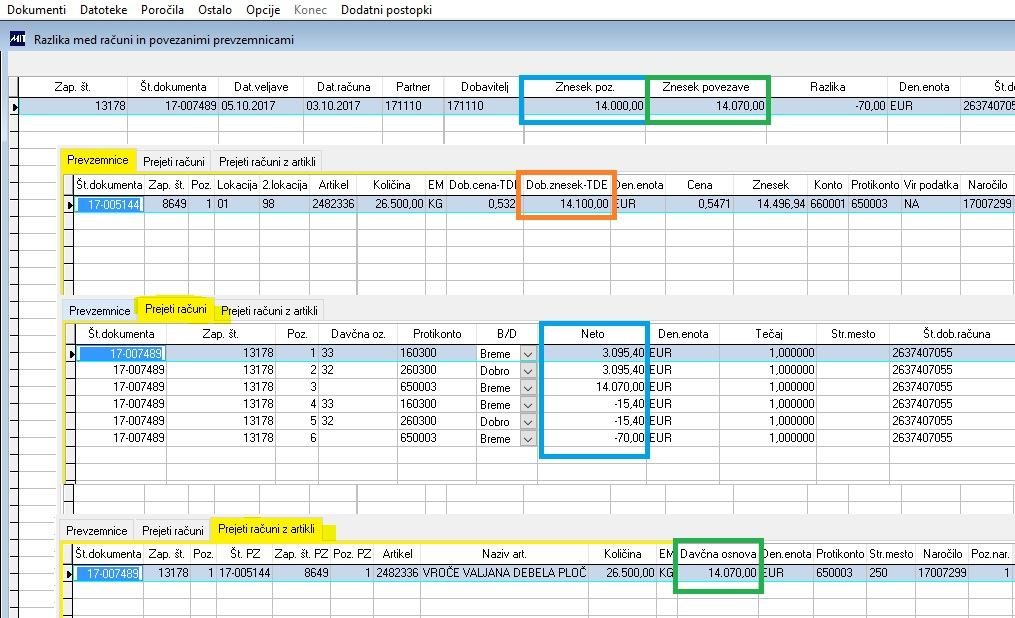This screenshot has width=1015, height=618.
Task: Click Št. PZ value 17-005144 in bottom grid
Action: click(245, 573)
